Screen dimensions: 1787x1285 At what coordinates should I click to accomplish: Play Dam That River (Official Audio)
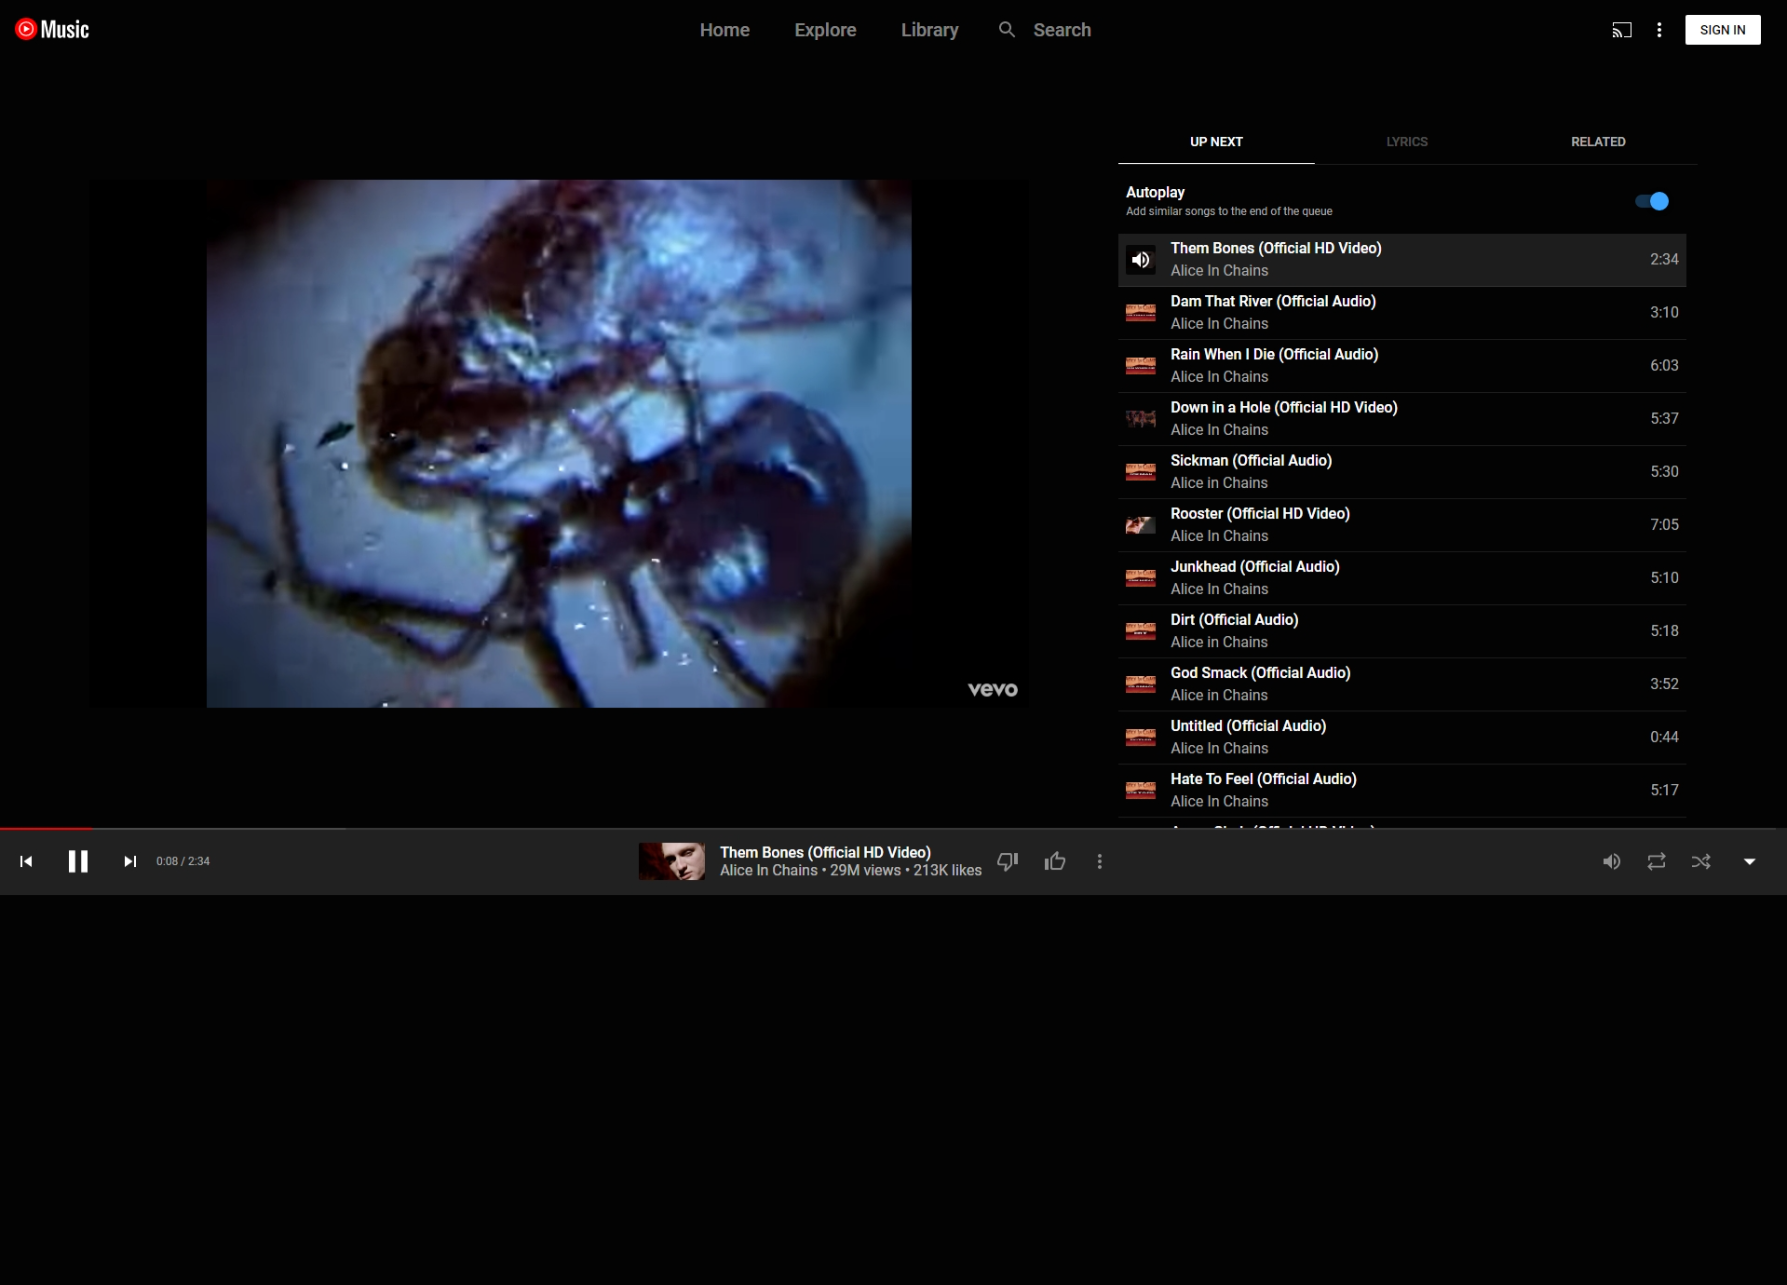pyautogui.click(x=1401, y=313)
